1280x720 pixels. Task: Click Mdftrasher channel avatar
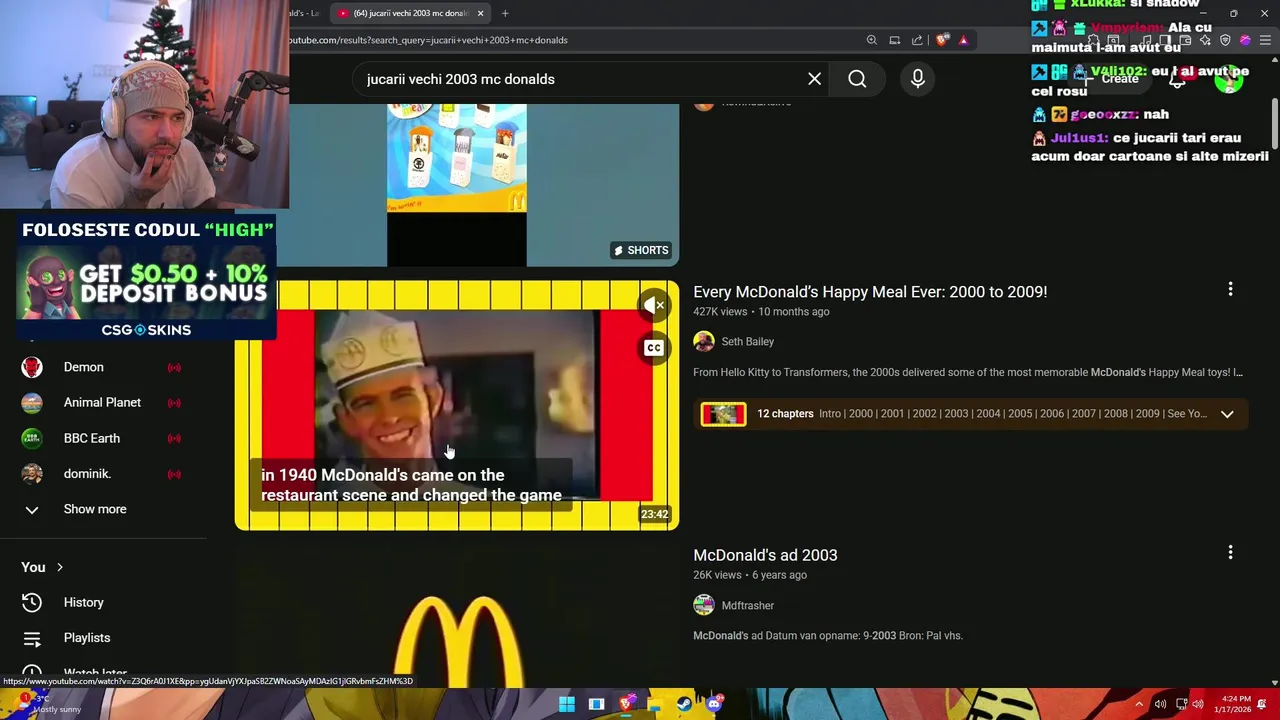(704, 605)
